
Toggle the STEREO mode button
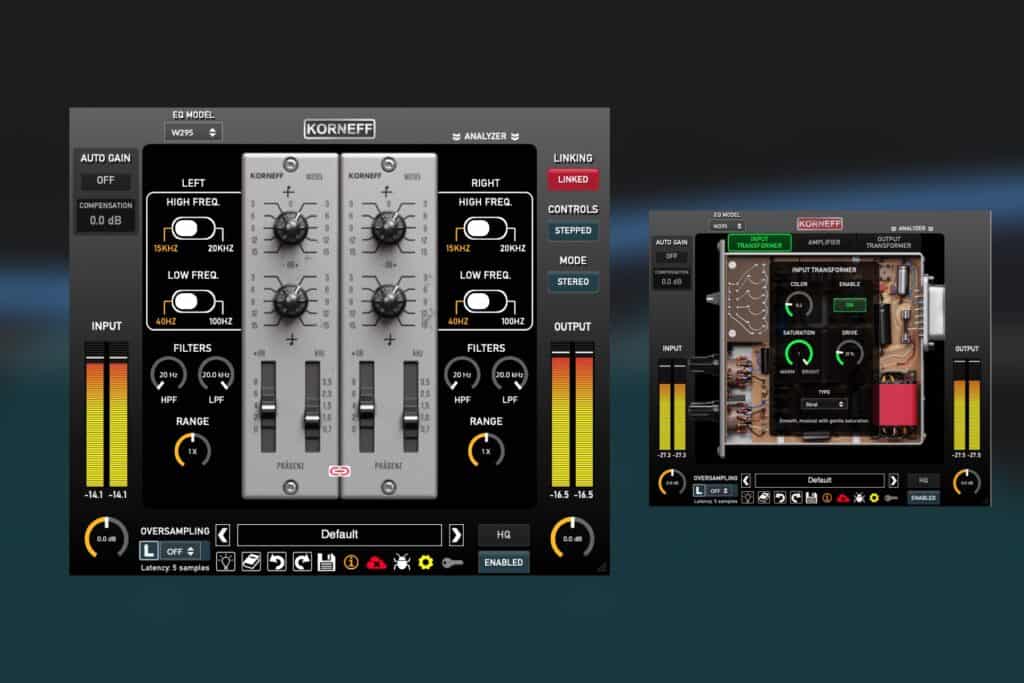(x=573, y=281)
